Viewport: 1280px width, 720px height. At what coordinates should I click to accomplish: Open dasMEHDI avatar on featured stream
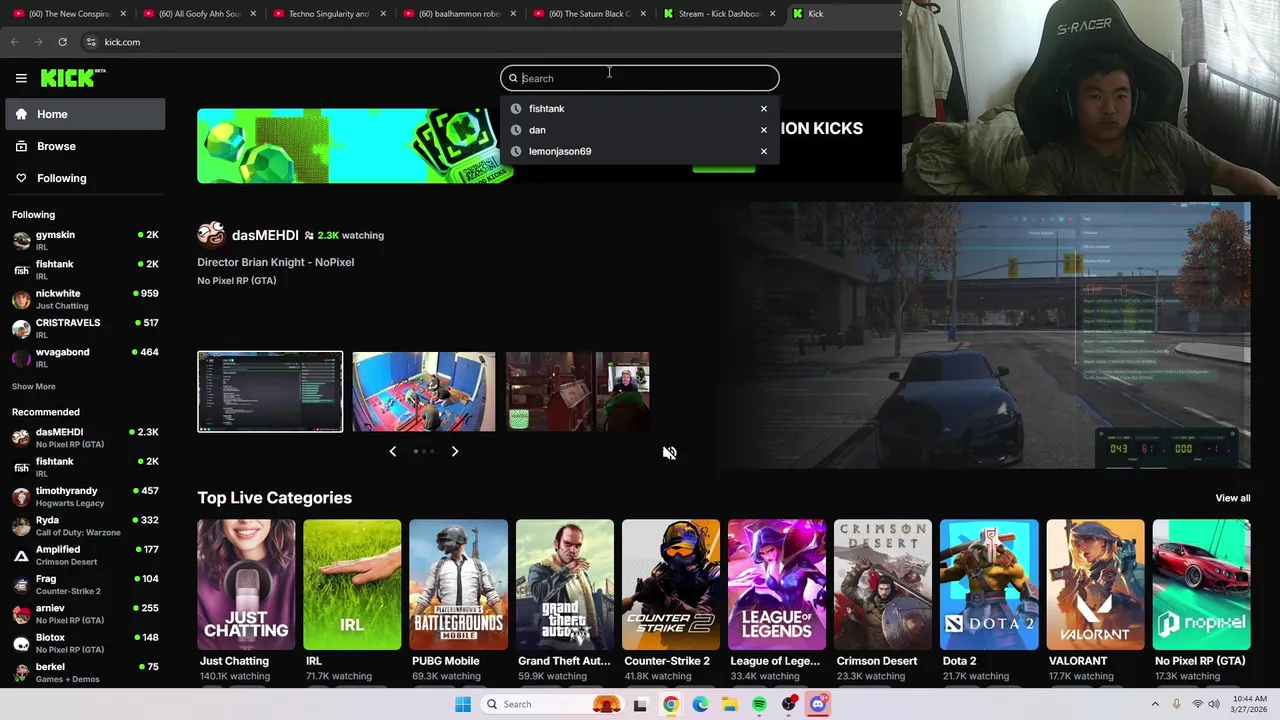pyautogui.click(x=211, y=234)
